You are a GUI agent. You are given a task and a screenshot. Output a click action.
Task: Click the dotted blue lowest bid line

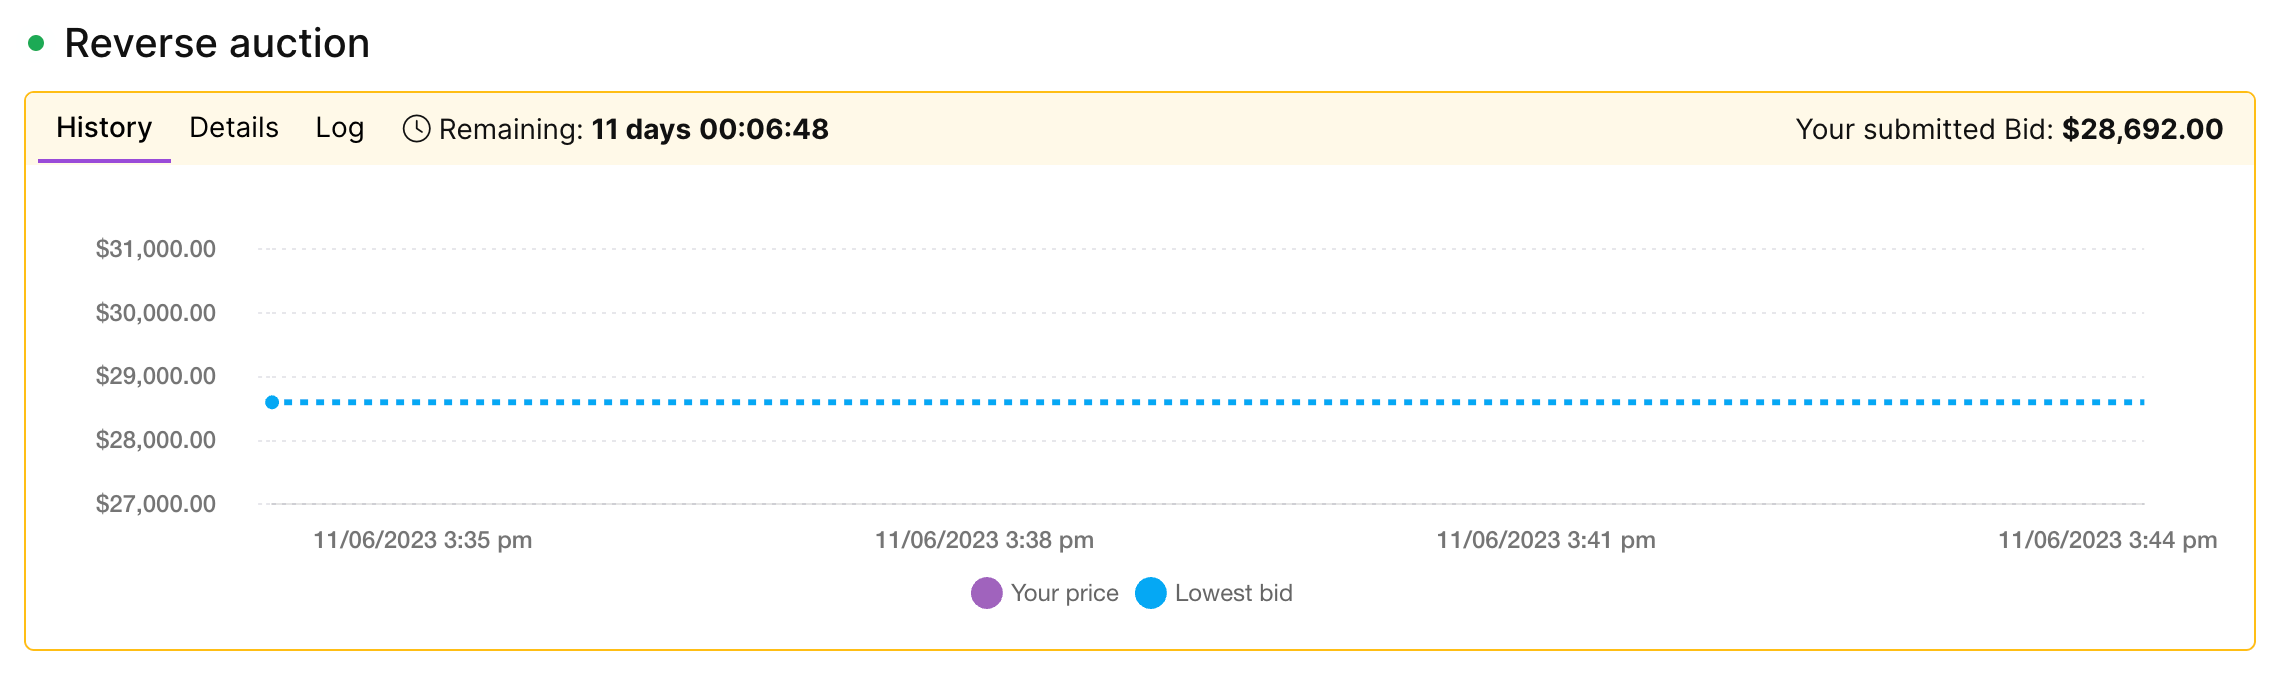coord(1200,402)
